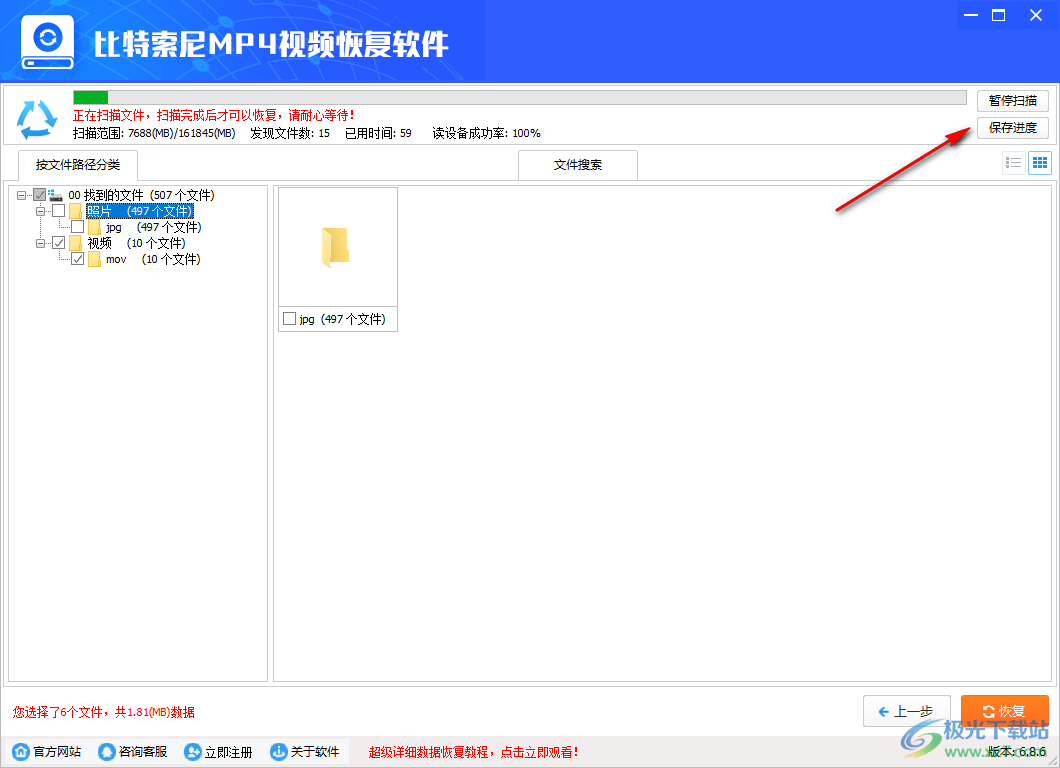Click the jpg folder icon in tree

click(94, 227)
